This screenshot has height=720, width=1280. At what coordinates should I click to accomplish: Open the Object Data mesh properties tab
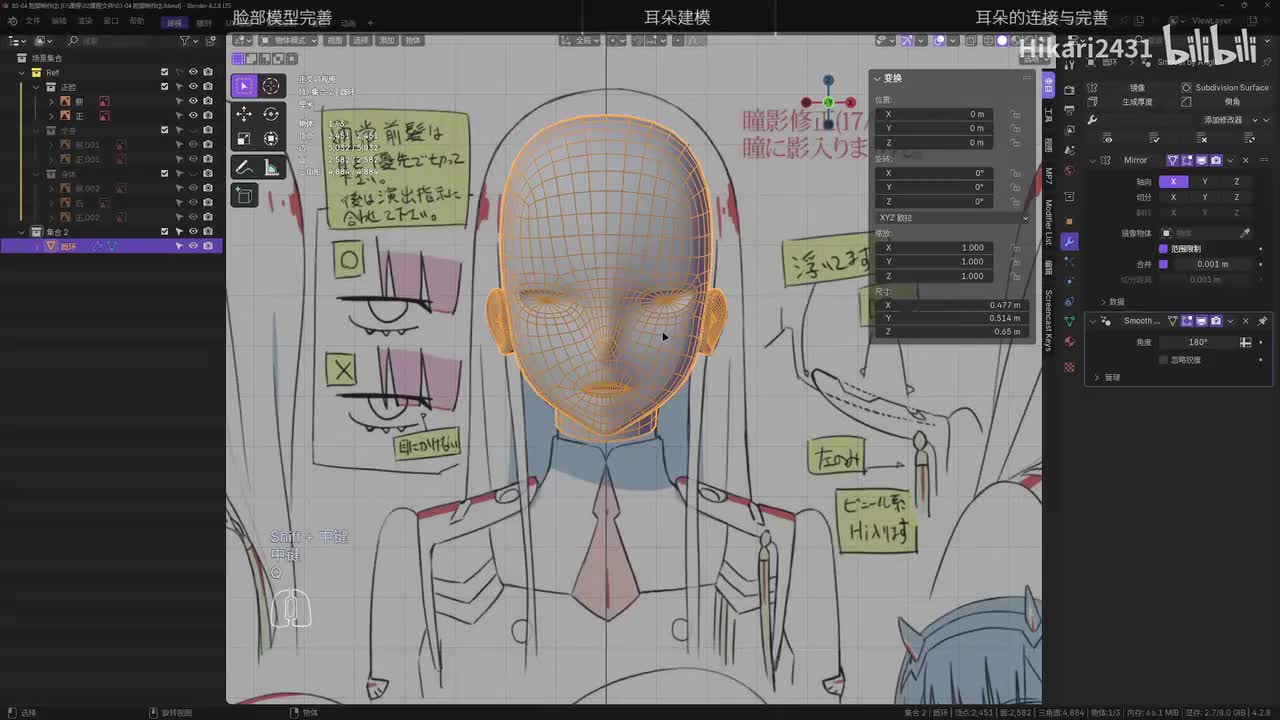click(1069, 321)
